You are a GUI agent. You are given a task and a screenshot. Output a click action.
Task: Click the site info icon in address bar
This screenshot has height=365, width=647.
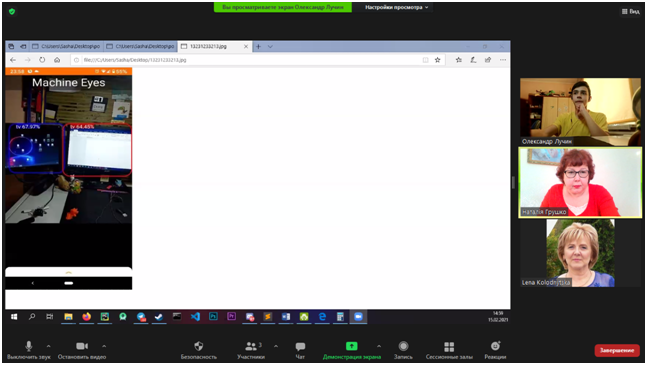[76, 60]
